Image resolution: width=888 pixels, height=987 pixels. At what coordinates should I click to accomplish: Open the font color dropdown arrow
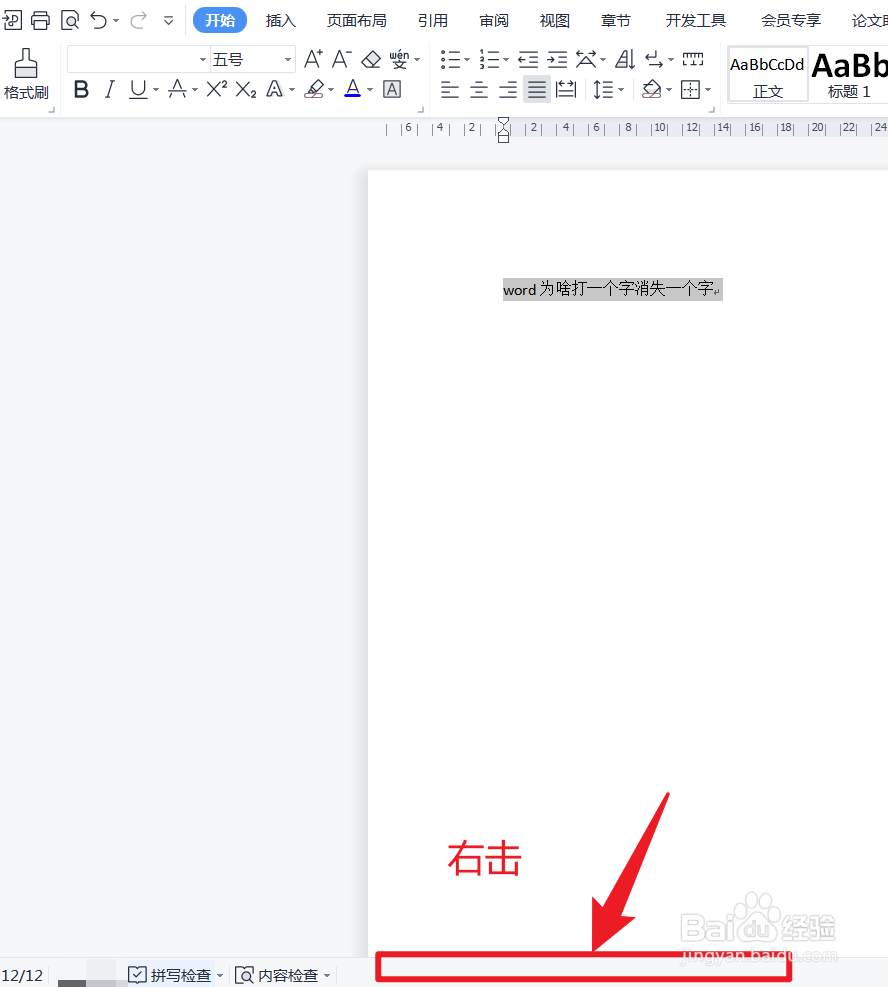[367, 89]
